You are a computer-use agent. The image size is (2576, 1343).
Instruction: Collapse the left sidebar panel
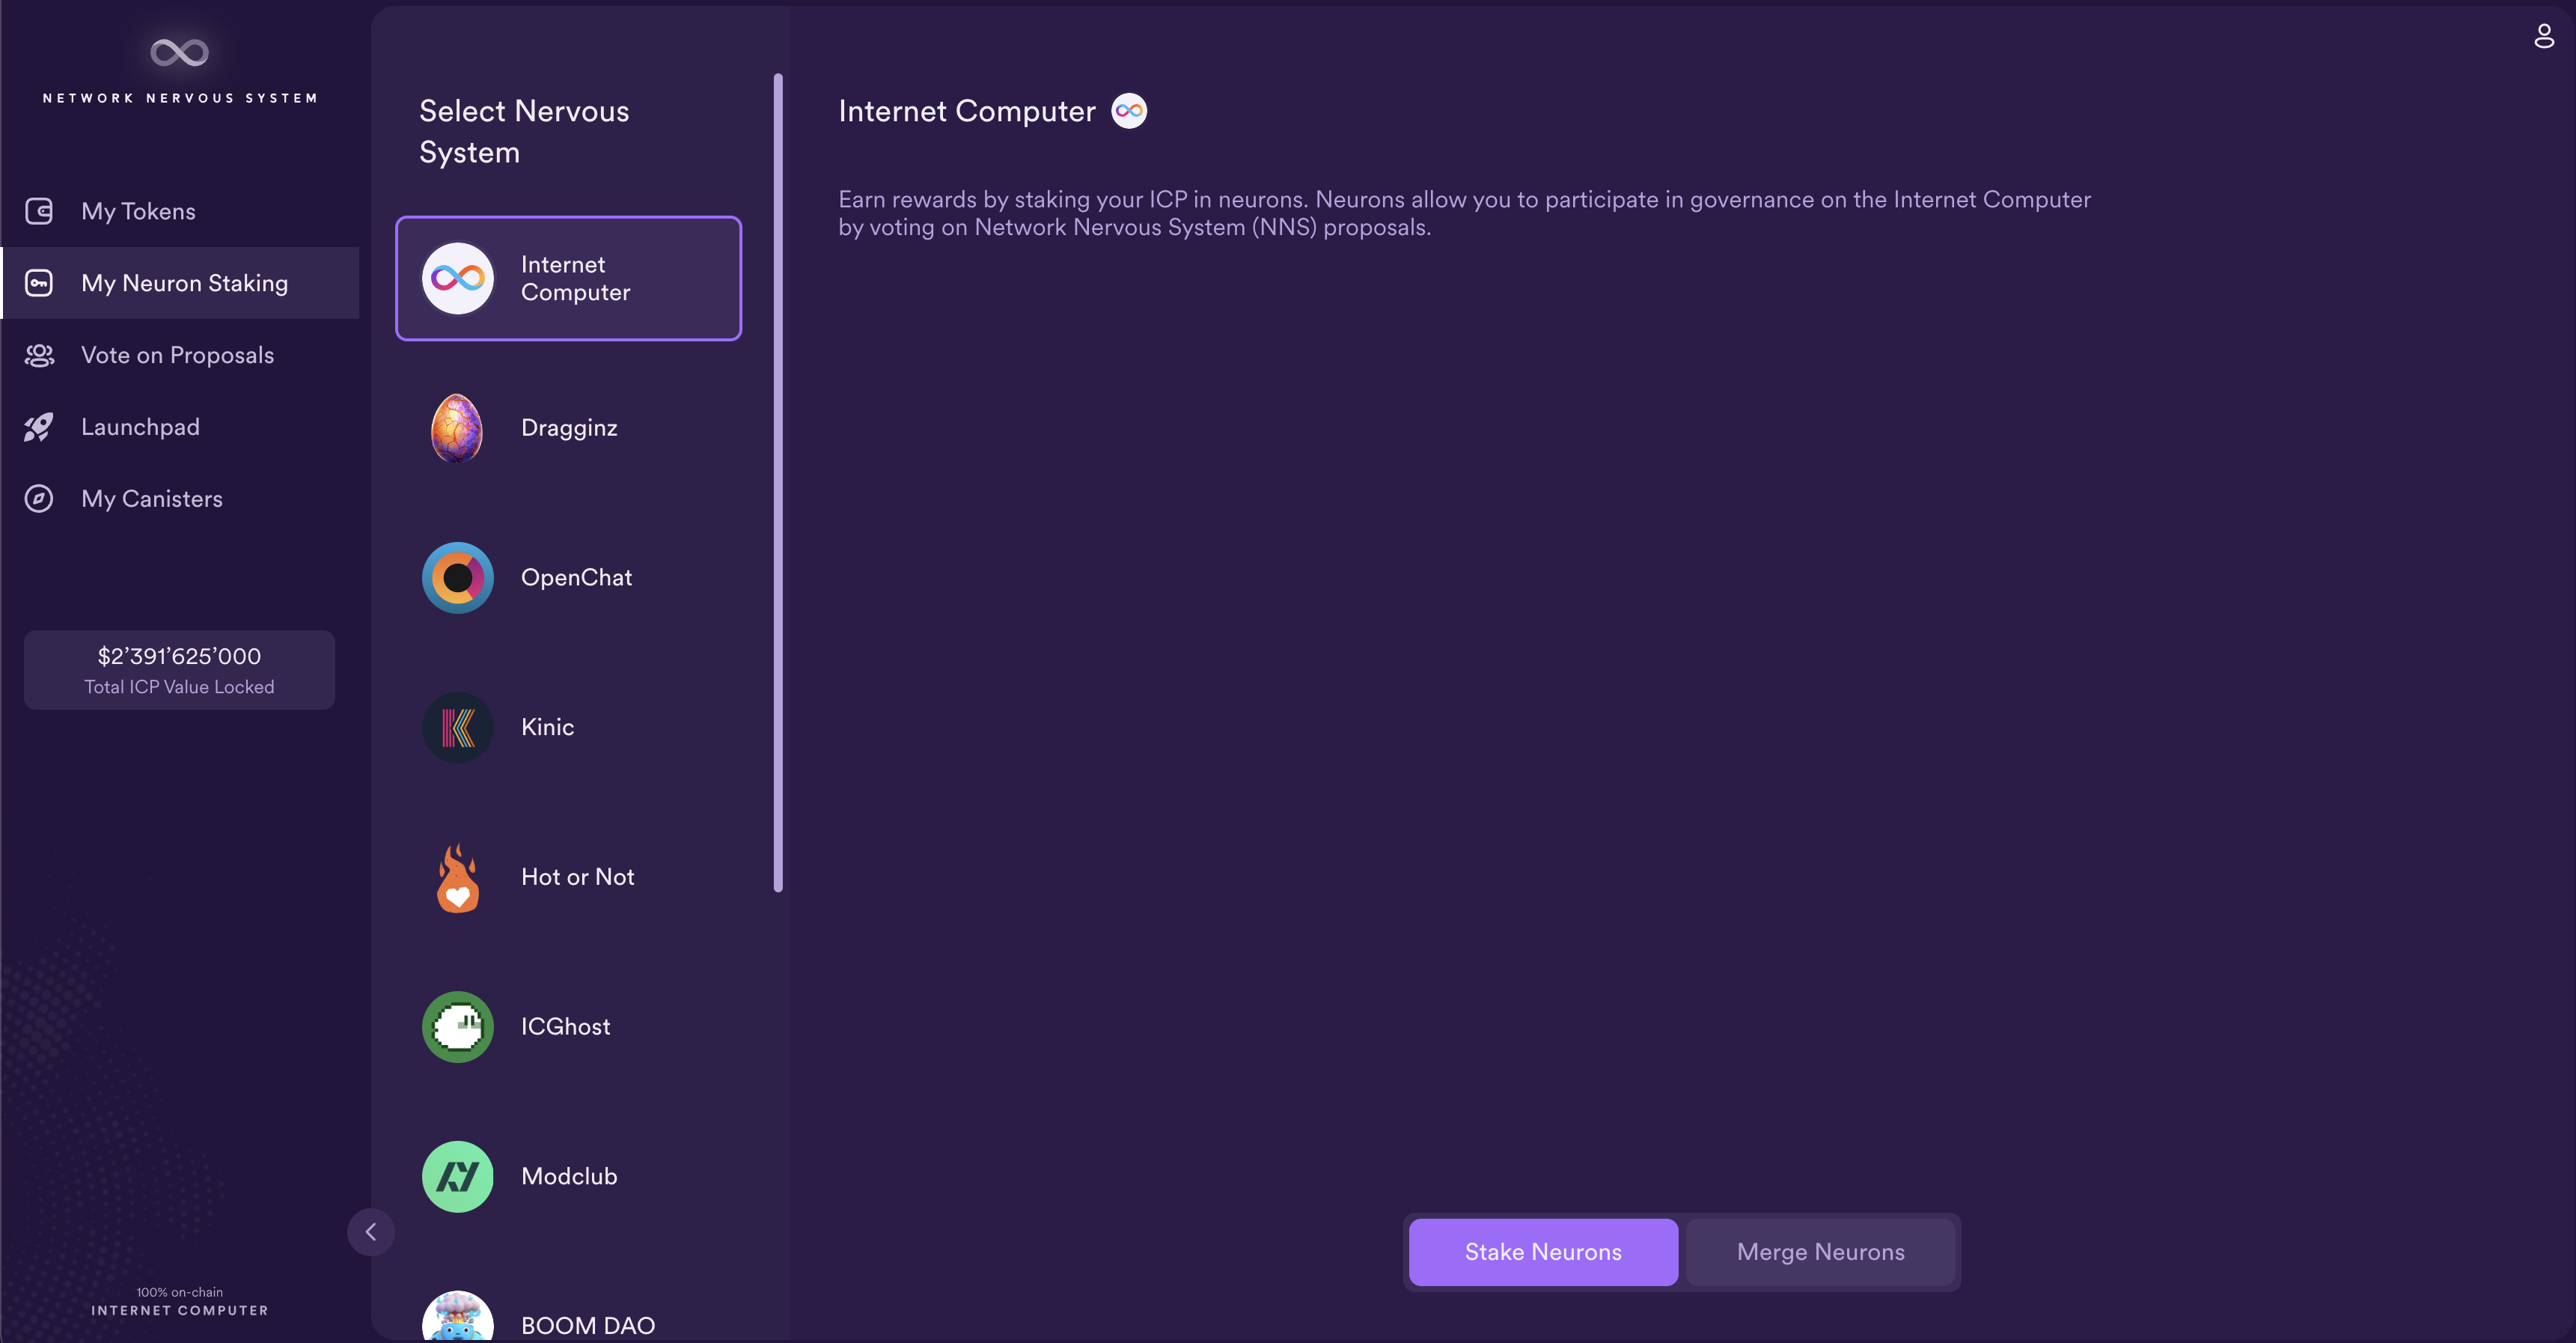[371, 1231]
